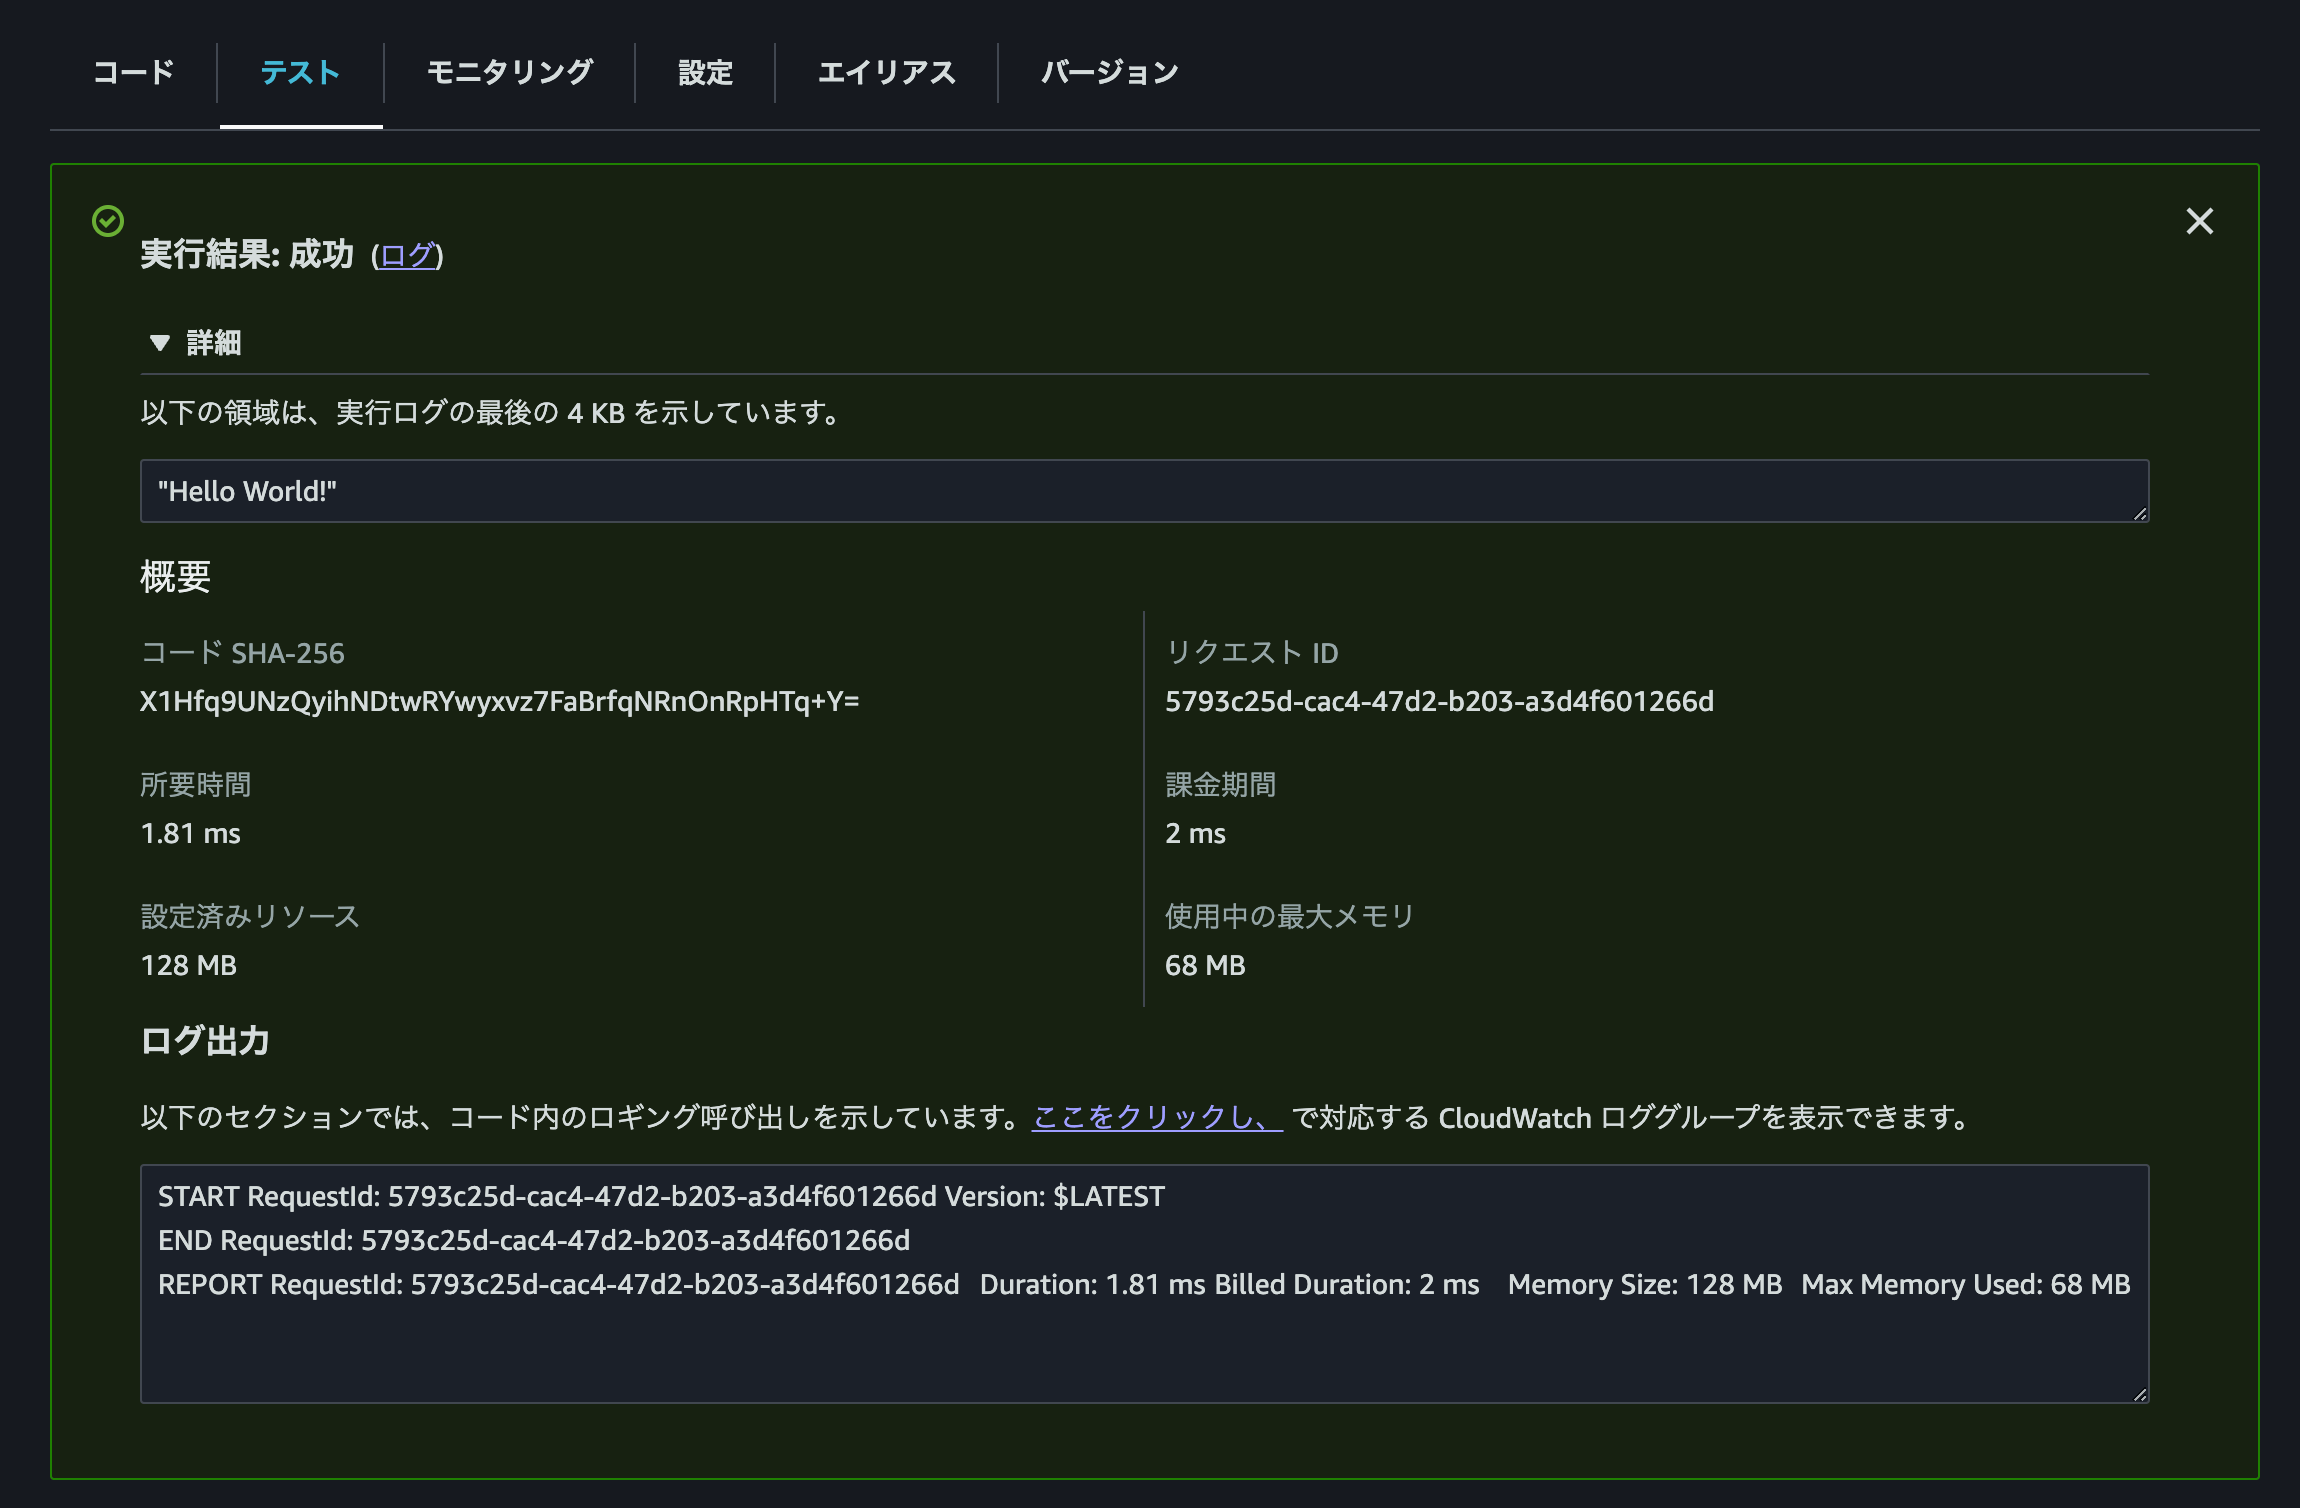The height and width of the screenshot is (1508, 2300).
Task: Click the END RequestId log line
Action: coord(534,1241)
